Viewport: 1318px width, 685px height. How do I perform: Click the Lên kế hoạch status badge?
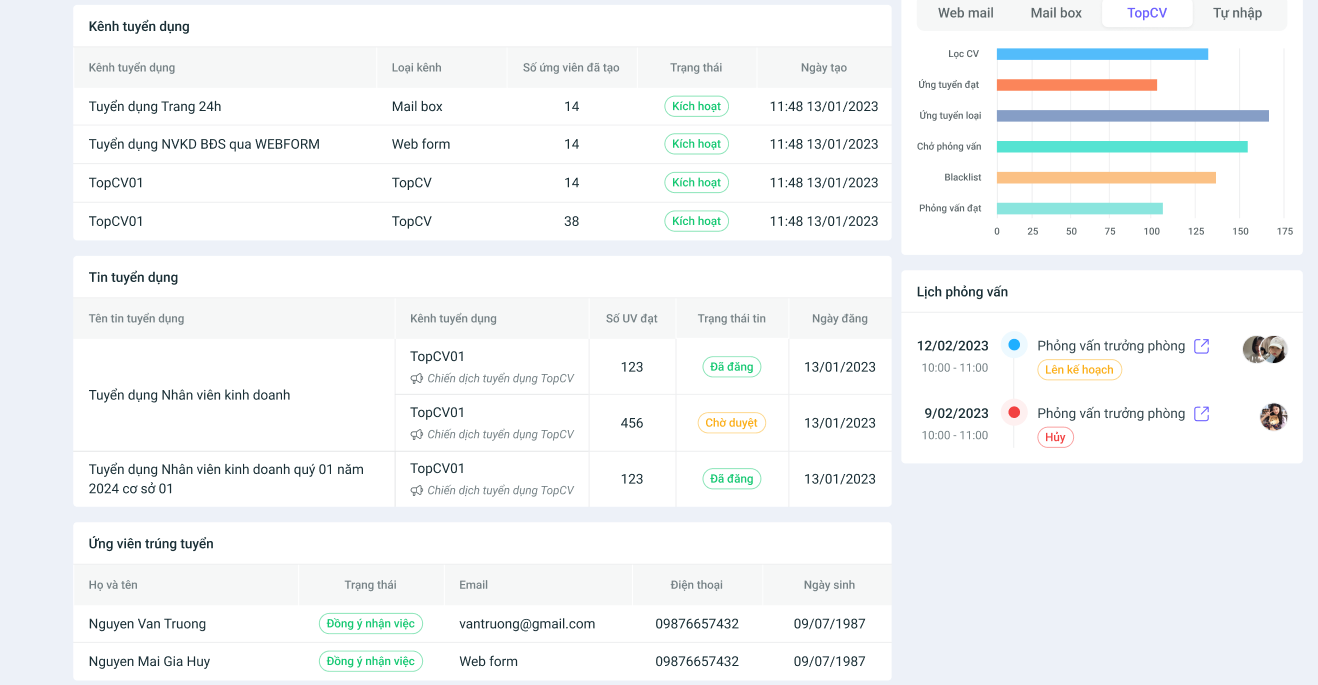coord(1079,370)
